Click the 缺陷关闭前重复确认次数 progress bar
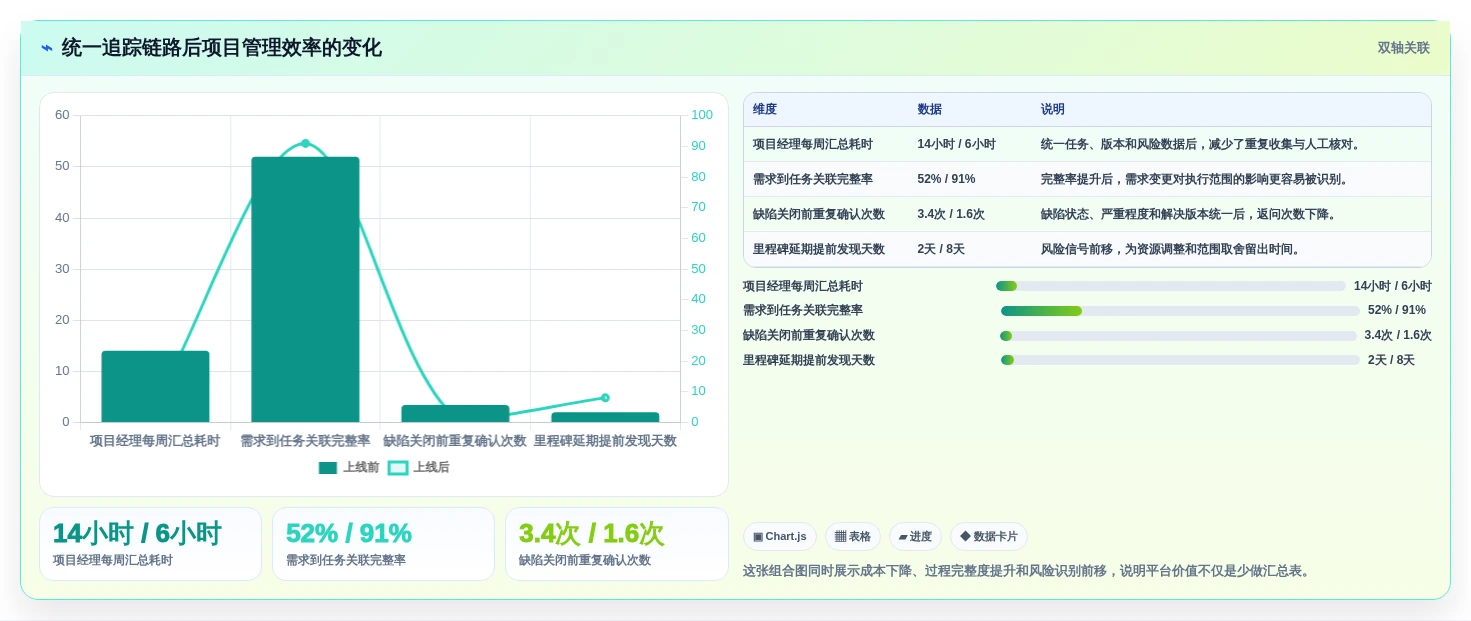 click(x=1178, y=336)
